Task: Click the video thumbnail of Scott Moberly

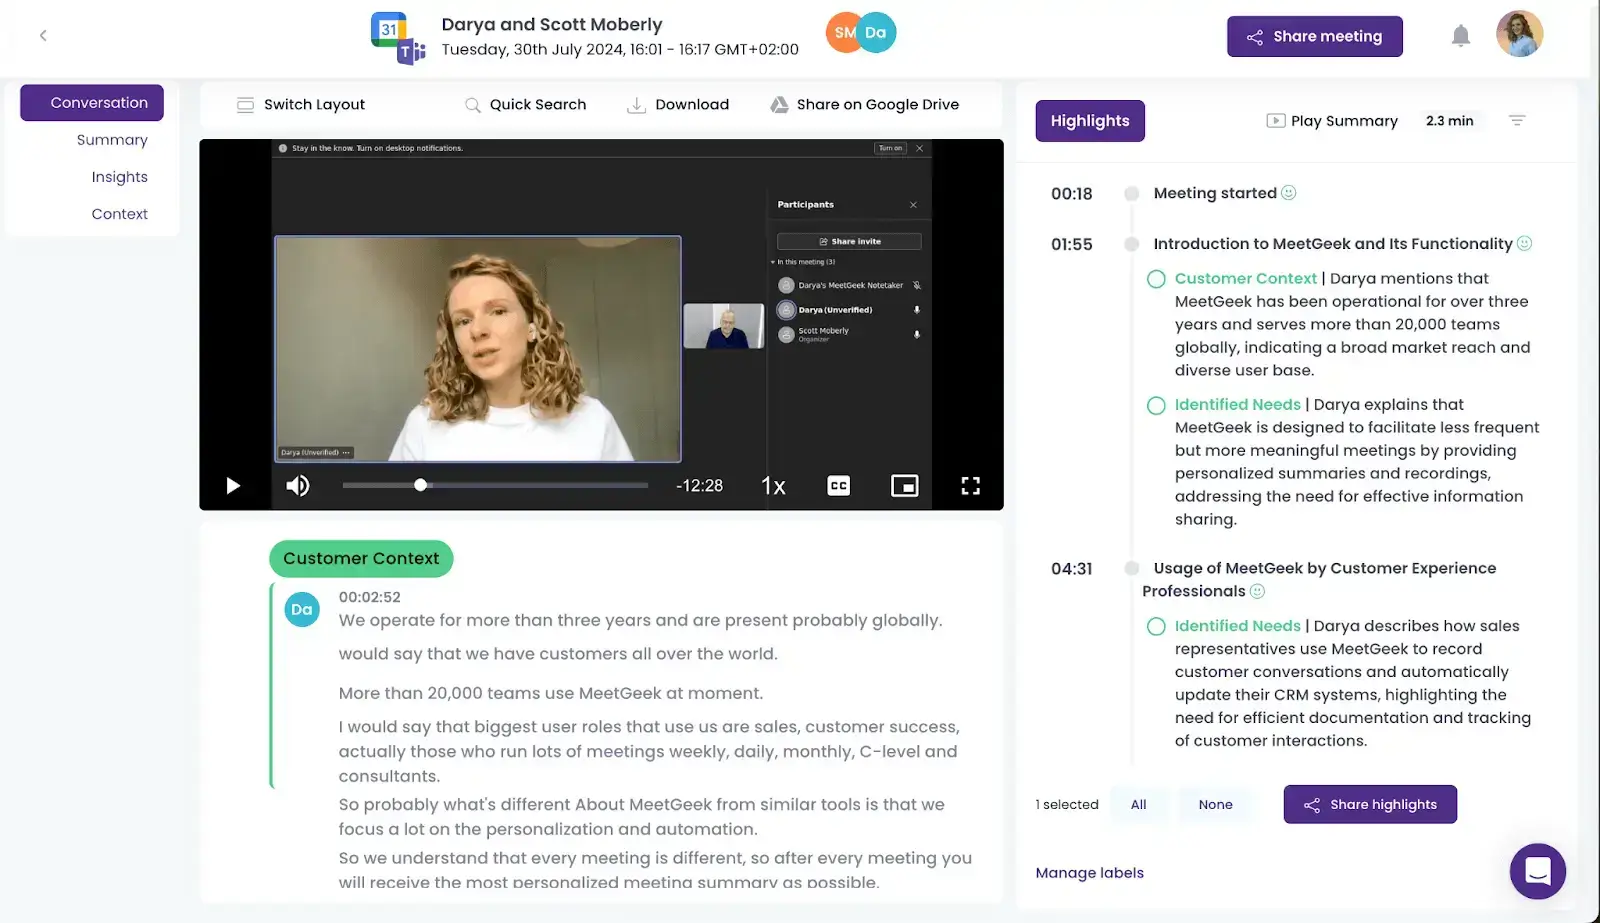Action: click(x=723, y=326)
